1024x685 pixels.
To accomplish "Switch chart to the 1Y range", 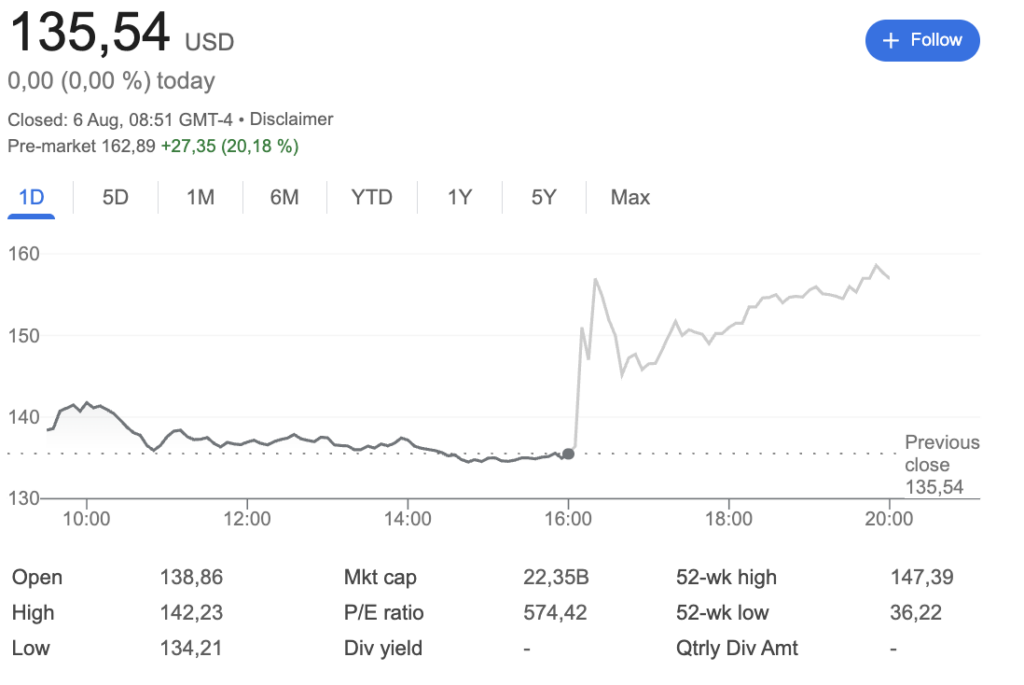I will pos(459,197).
